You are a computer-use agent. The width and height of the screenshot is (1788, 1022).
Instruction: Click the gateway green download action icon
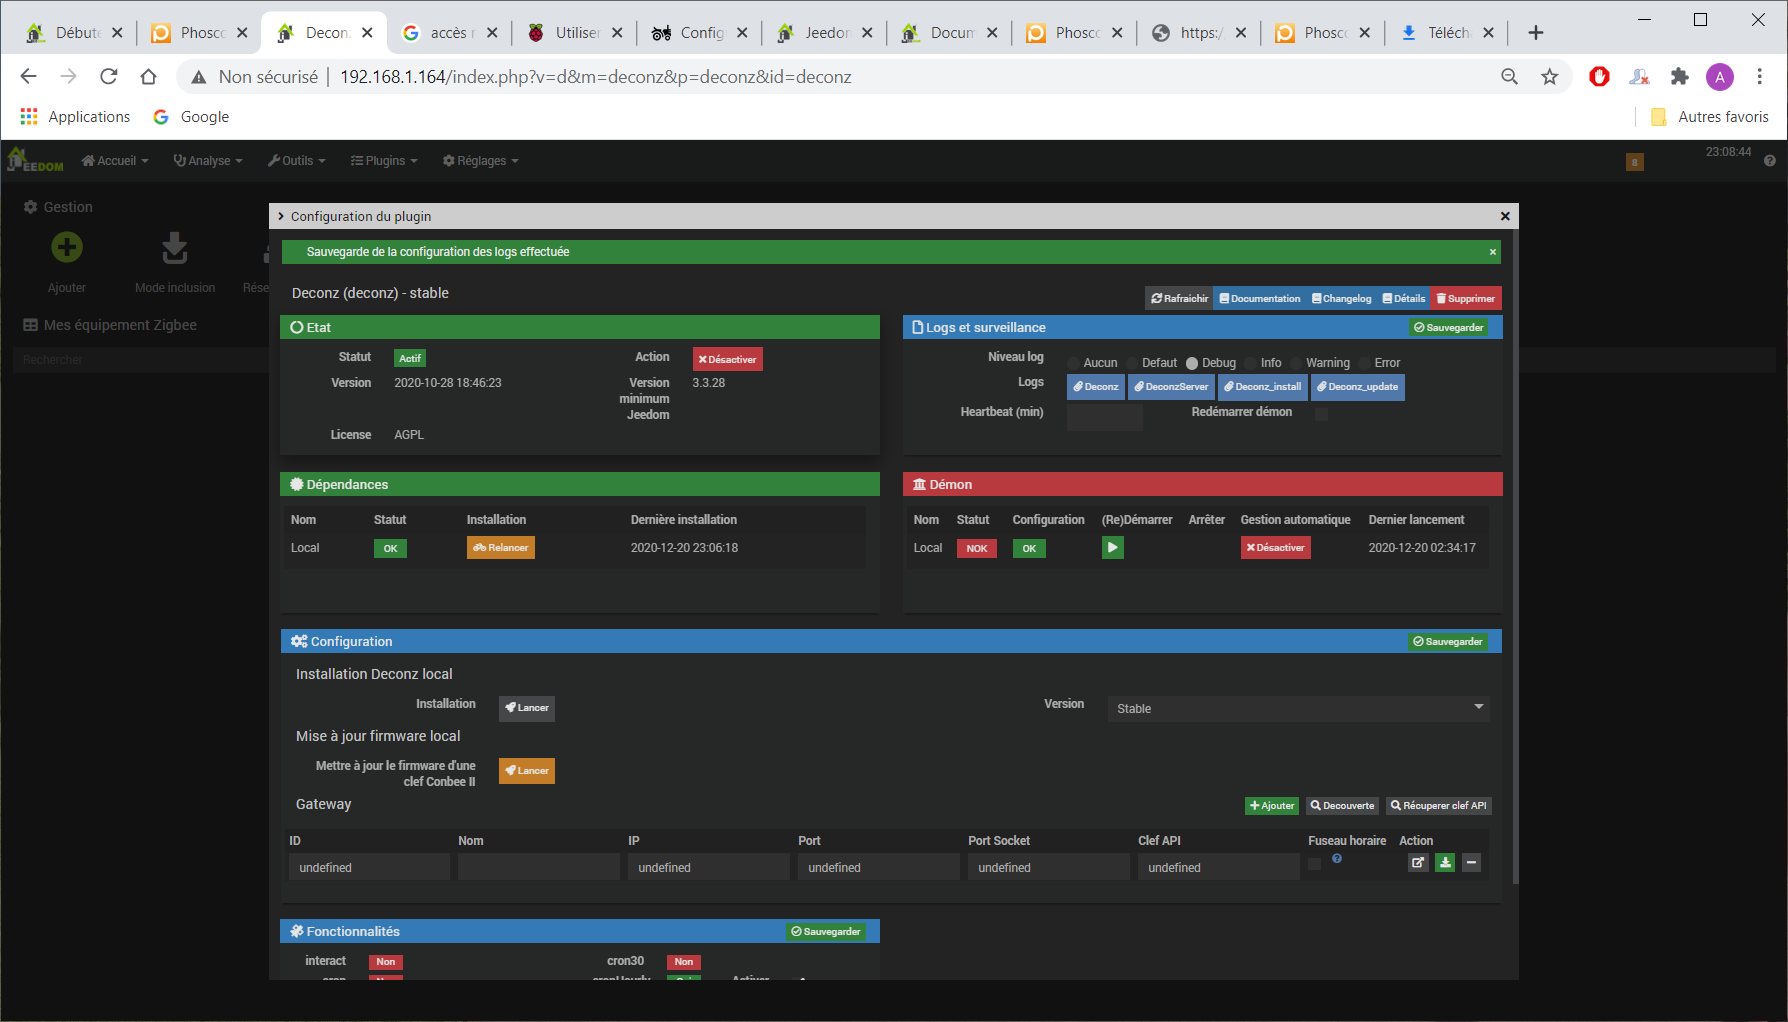[x=1445, y=862]
